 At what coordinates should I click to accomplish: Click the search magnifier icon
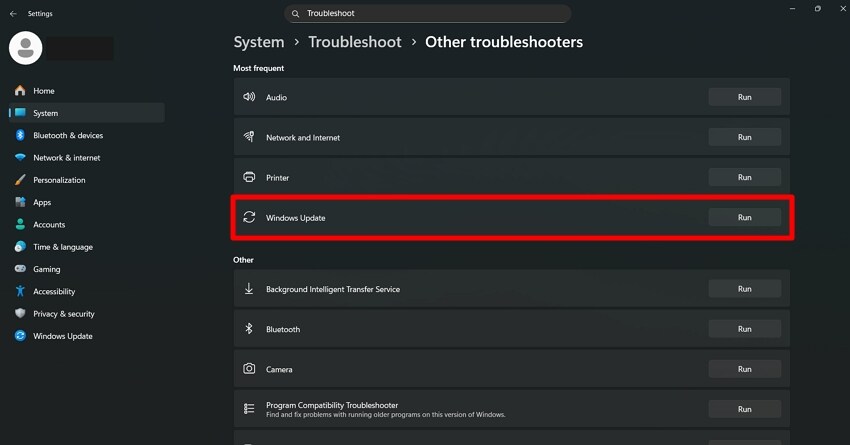tap(295, 14)
